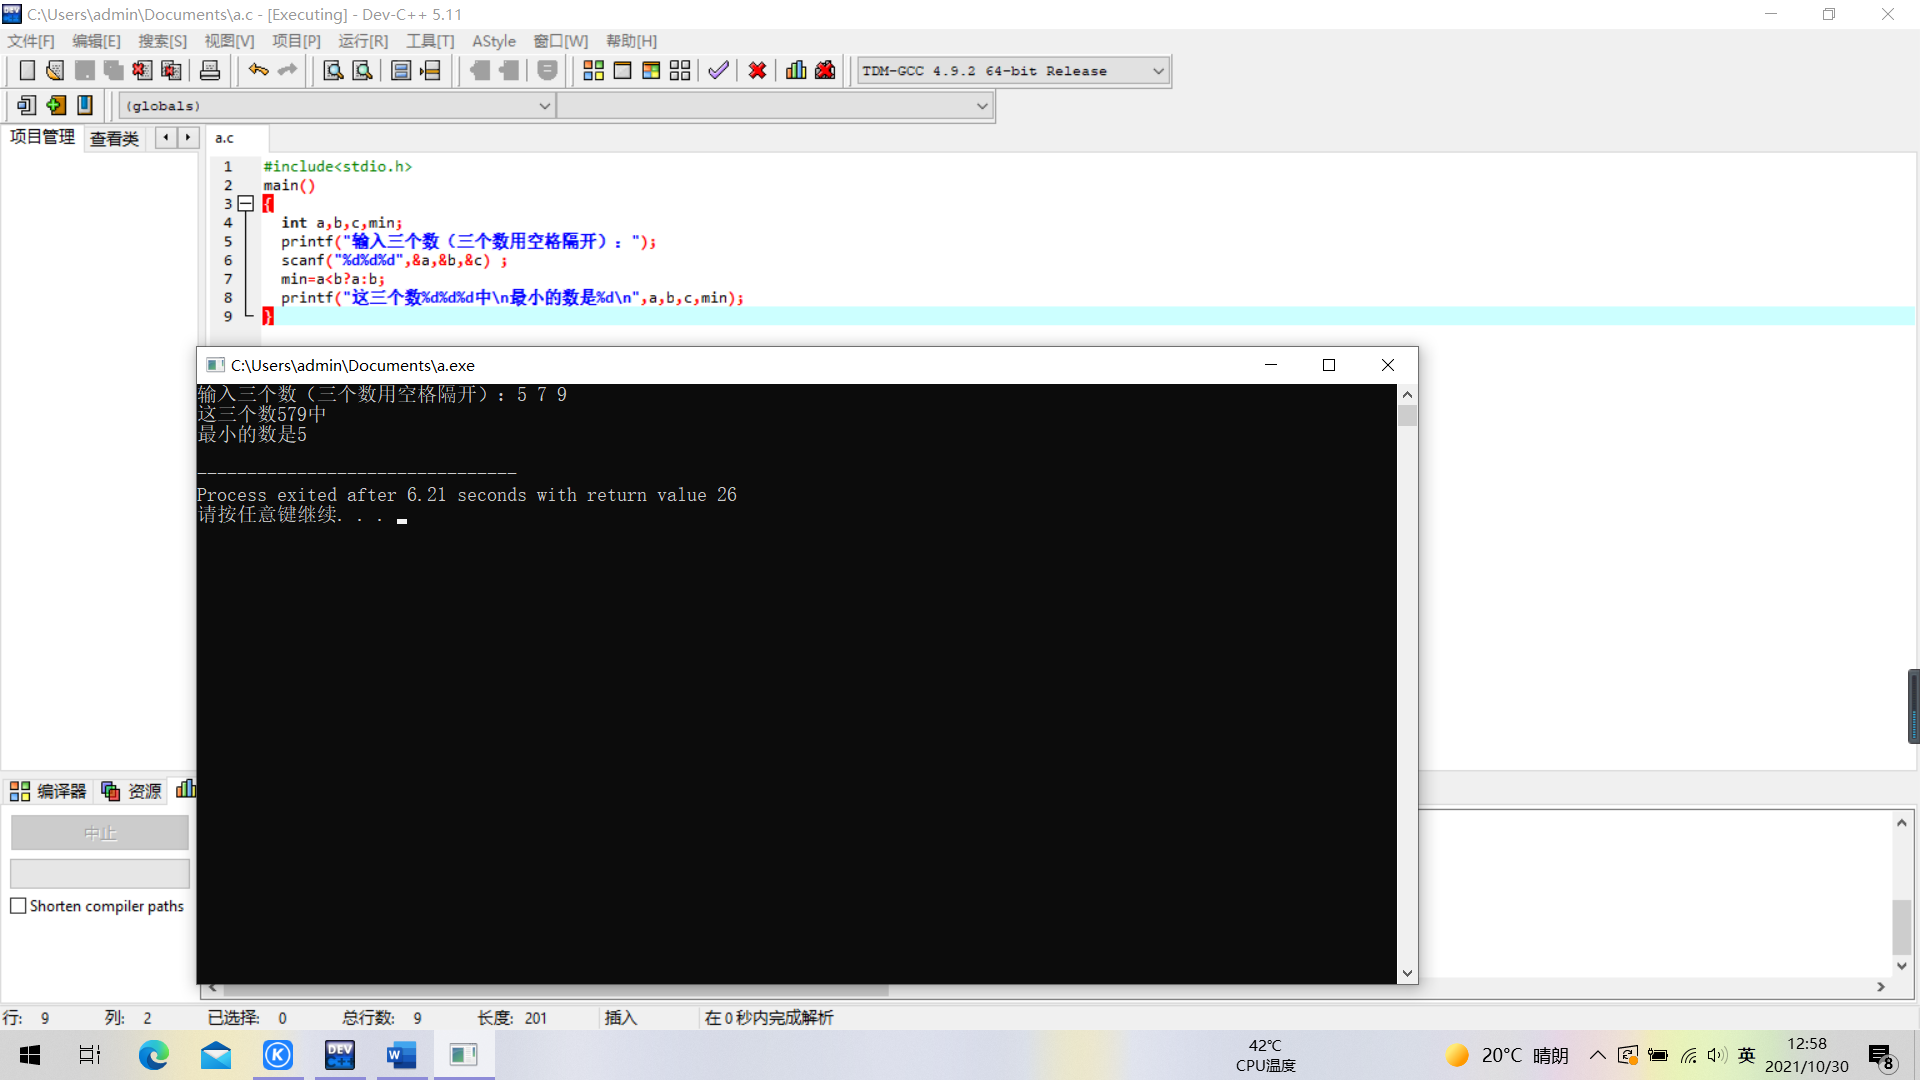Collapse code fold at line 3
Image resolution: width=1920 pixels, height=1080 pixels.
pos(245,204)
